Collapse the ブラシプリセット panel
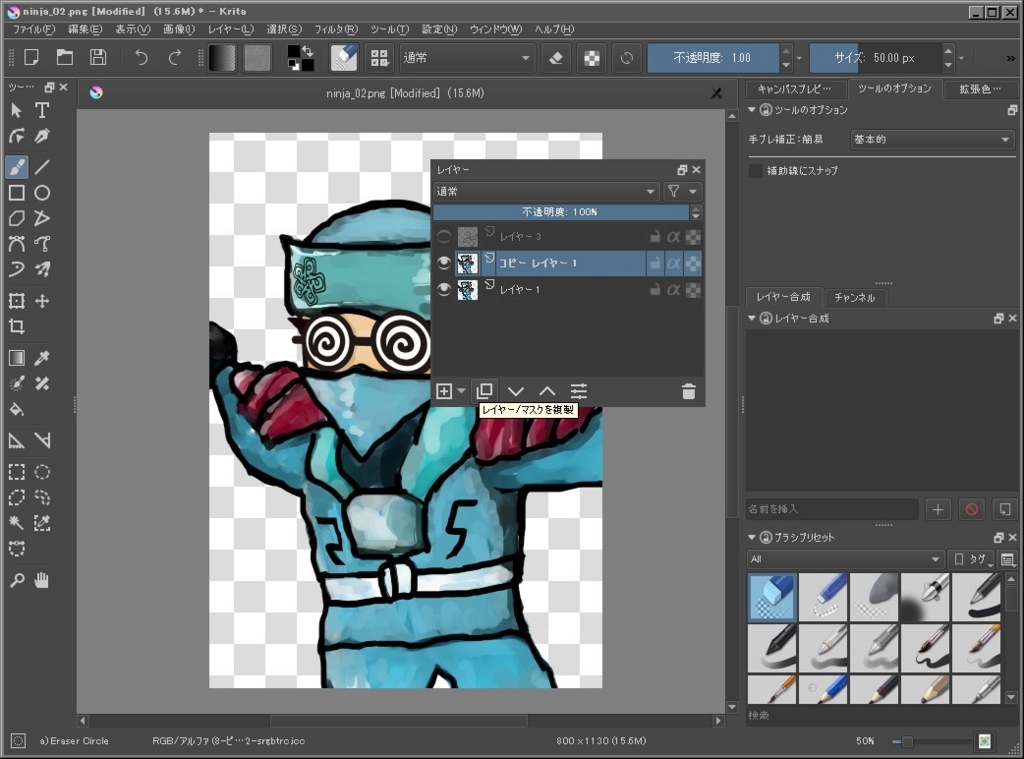The image size is (1024, 759). pos(752,538)
